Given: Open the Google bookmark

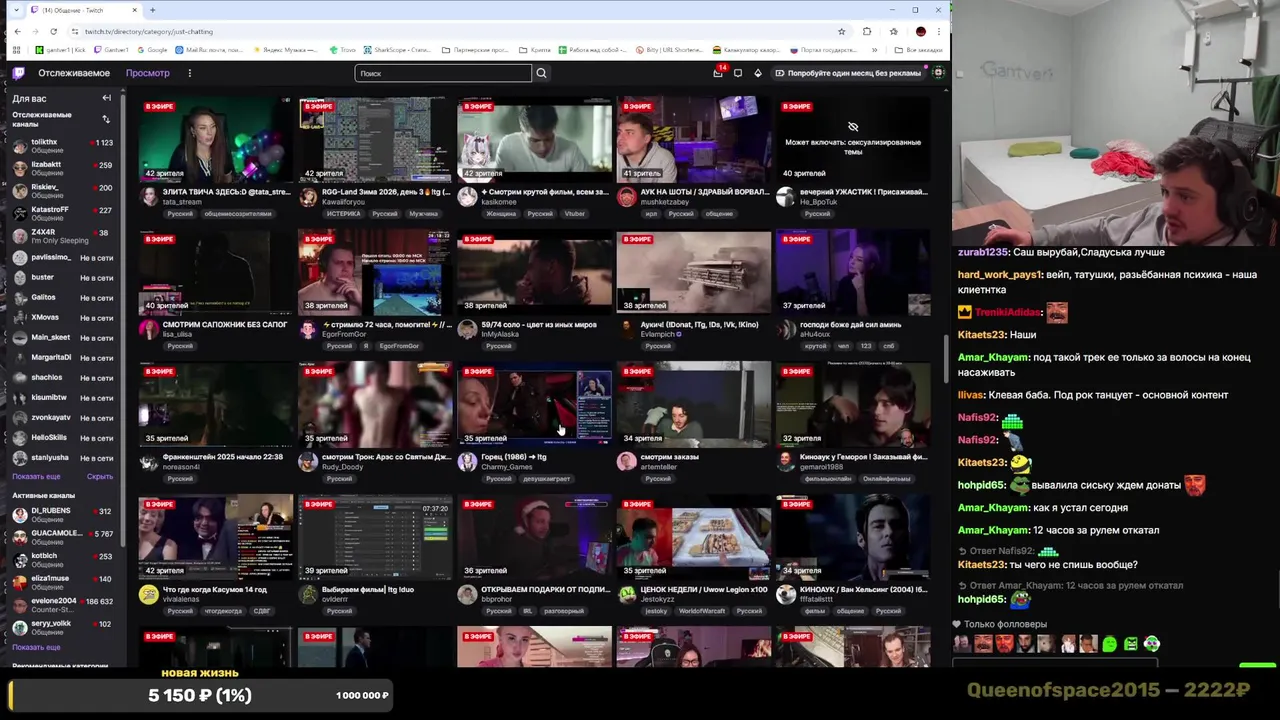Looking at the screenshot, I should 152,50.
